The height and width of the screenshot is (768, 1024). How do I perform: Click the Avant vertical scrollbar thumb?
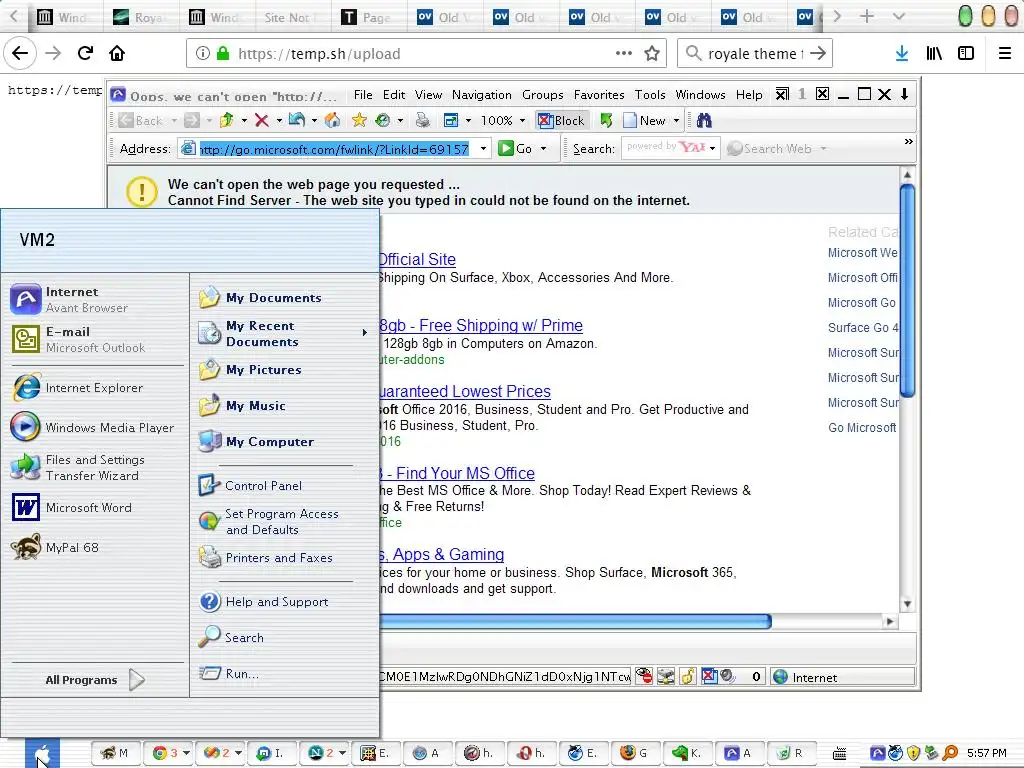pos(907,291)
